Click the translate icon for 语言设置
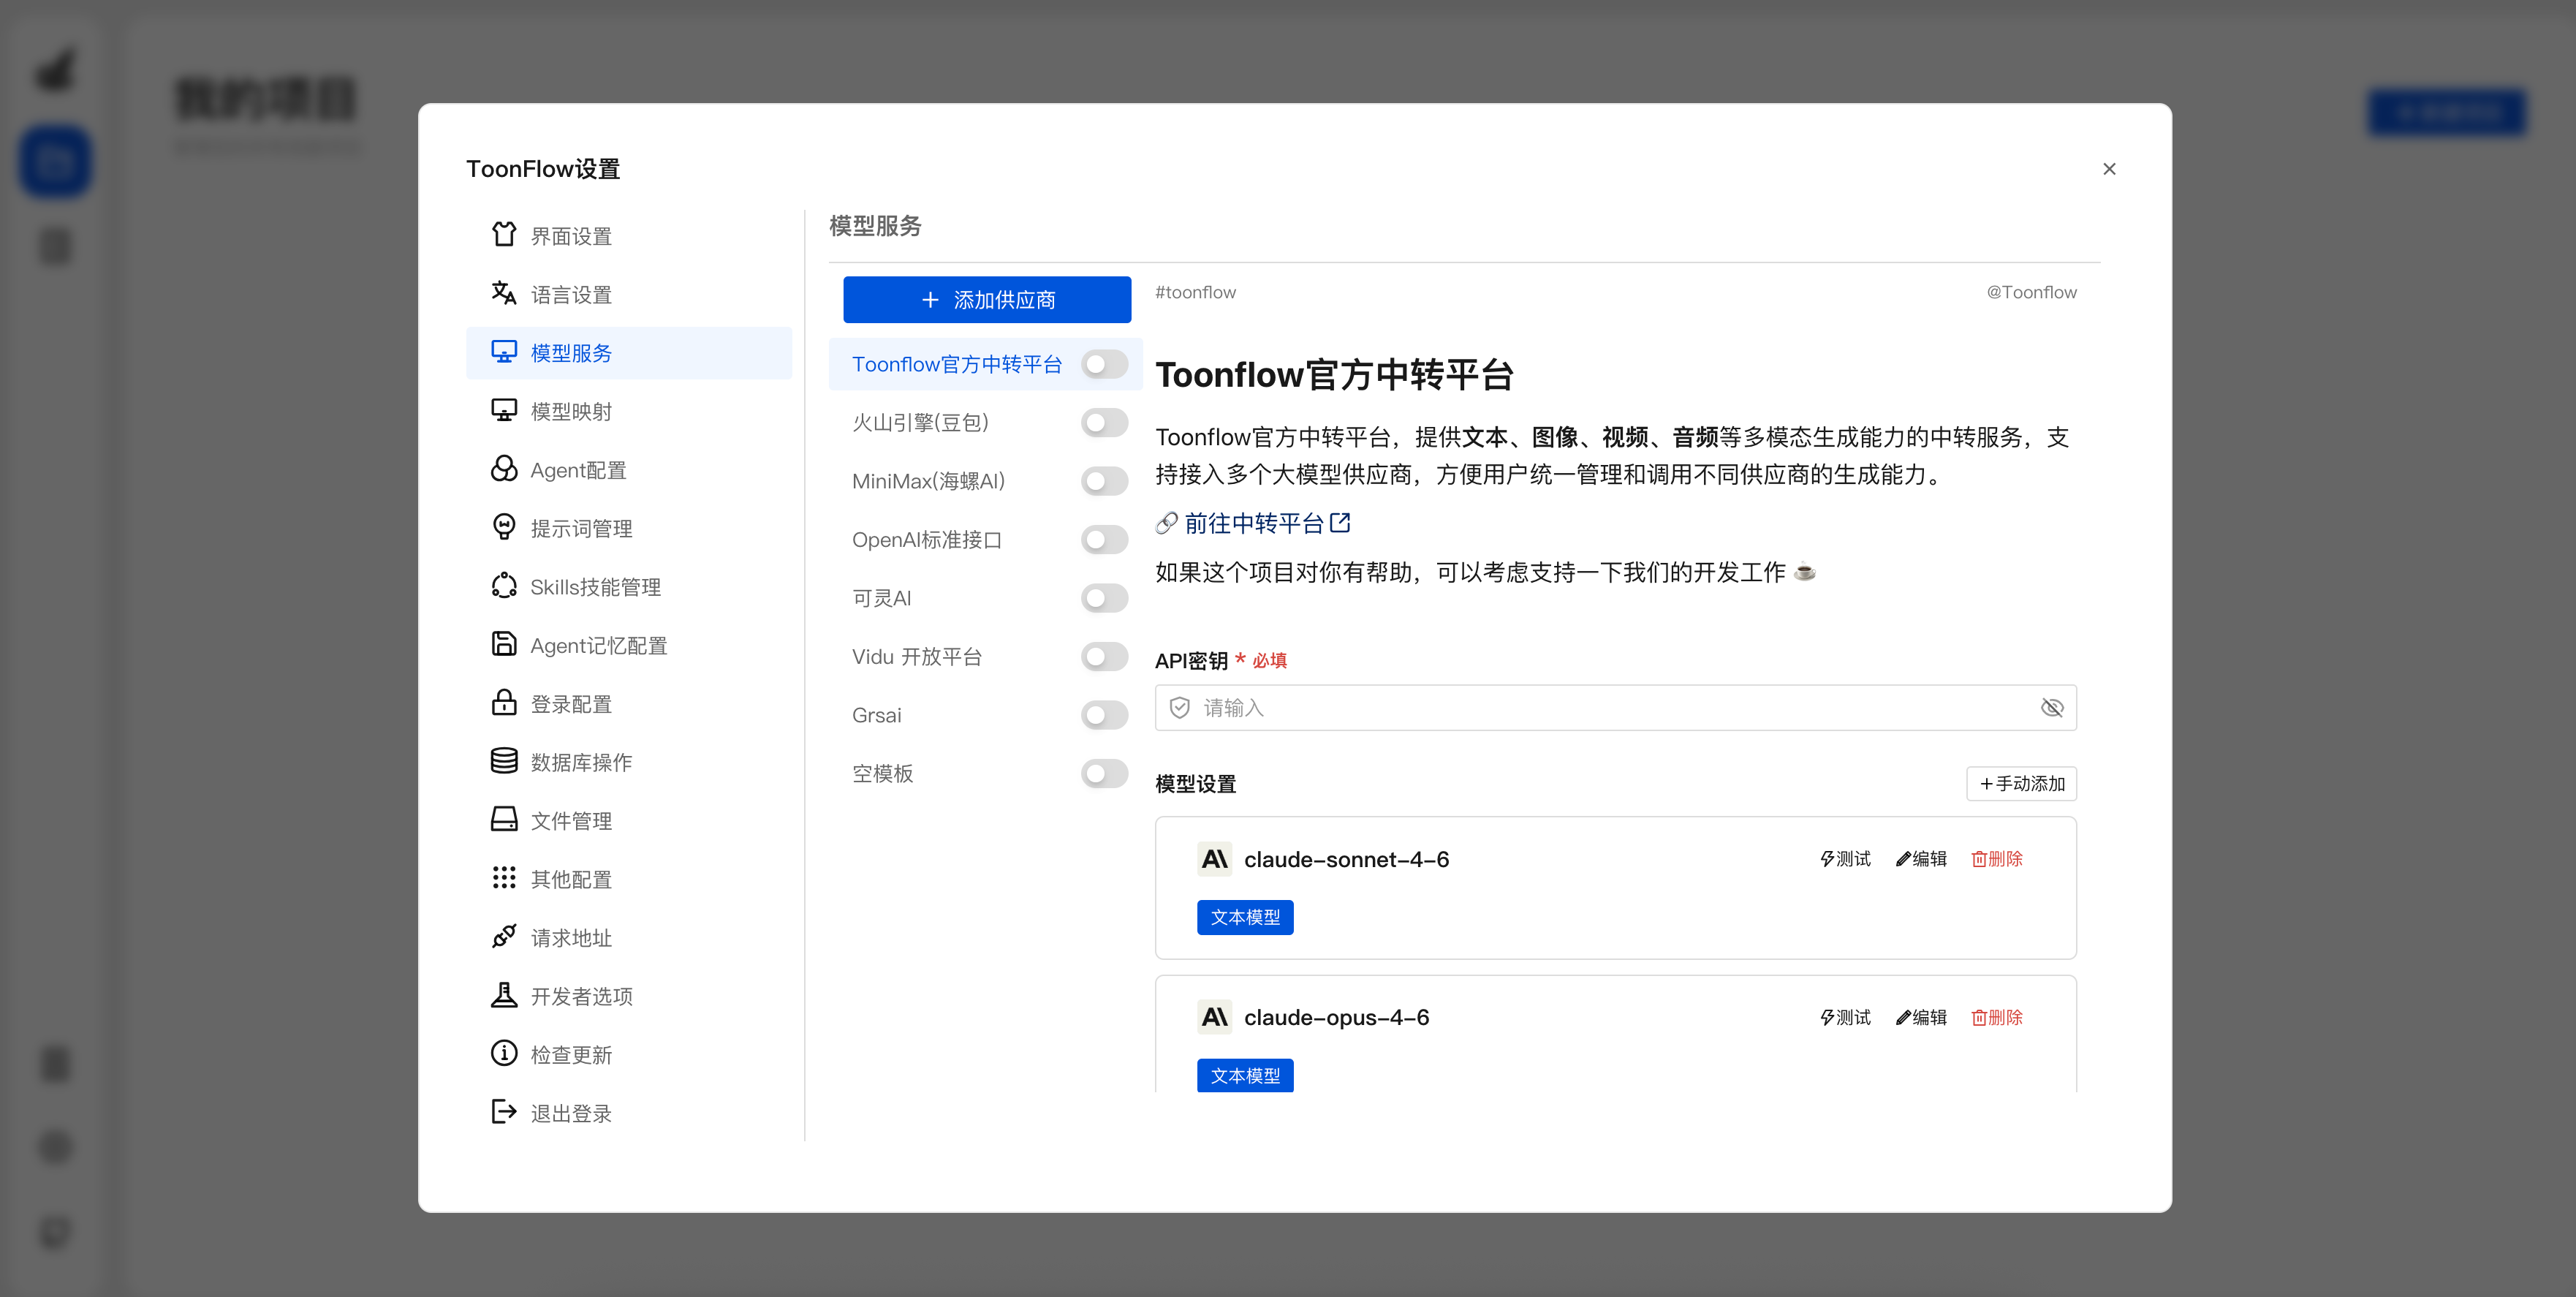 504,293
